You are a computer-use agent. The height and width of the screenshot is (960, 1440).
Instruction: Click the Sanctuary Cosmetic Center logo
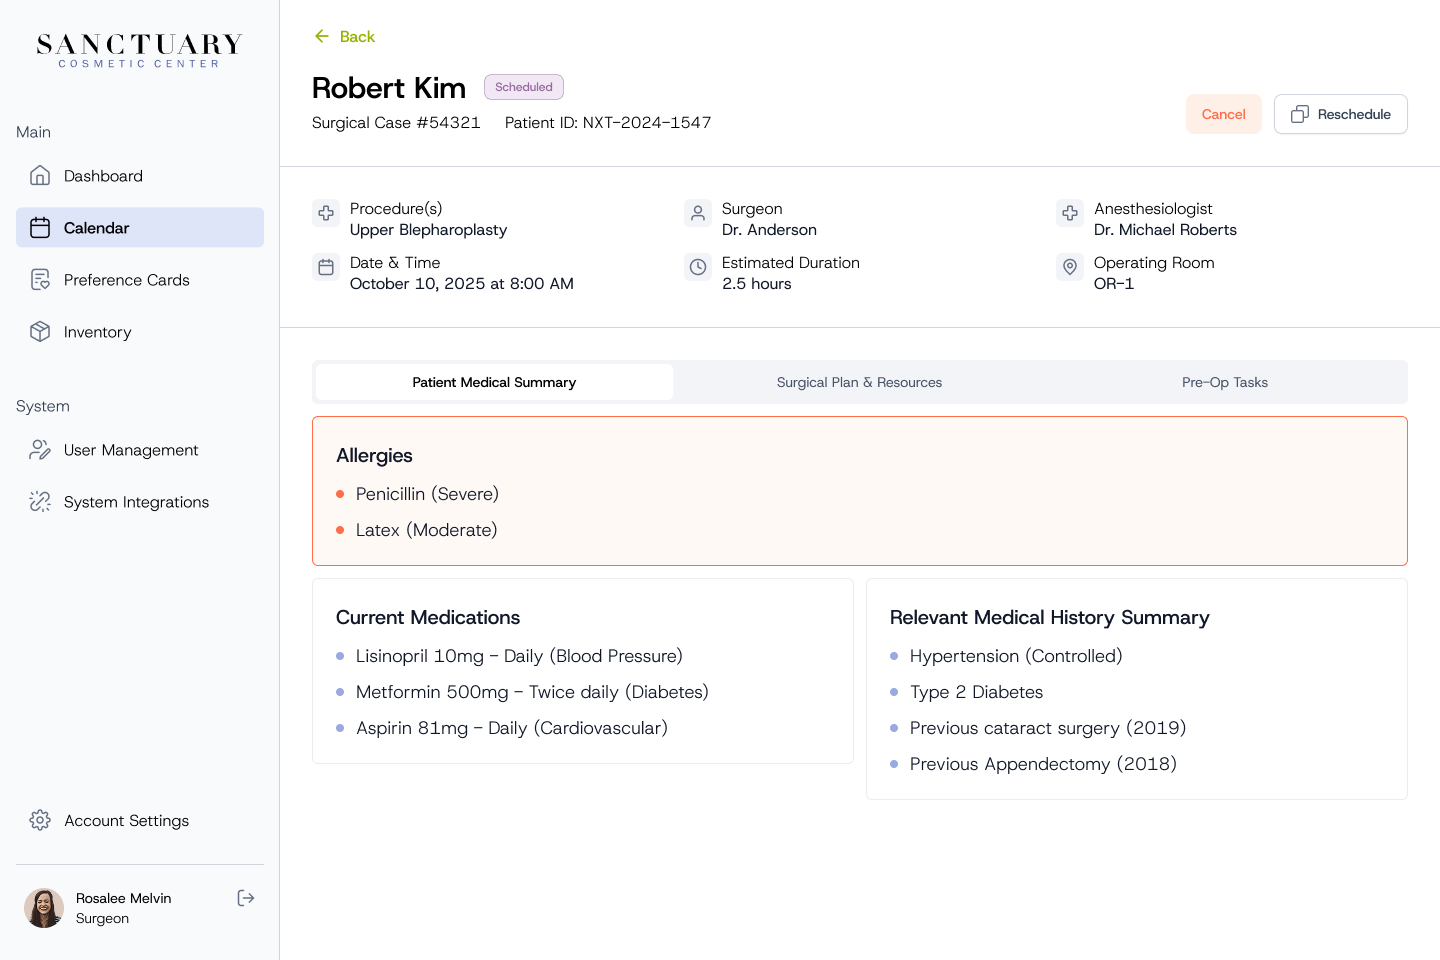(140, 50)
